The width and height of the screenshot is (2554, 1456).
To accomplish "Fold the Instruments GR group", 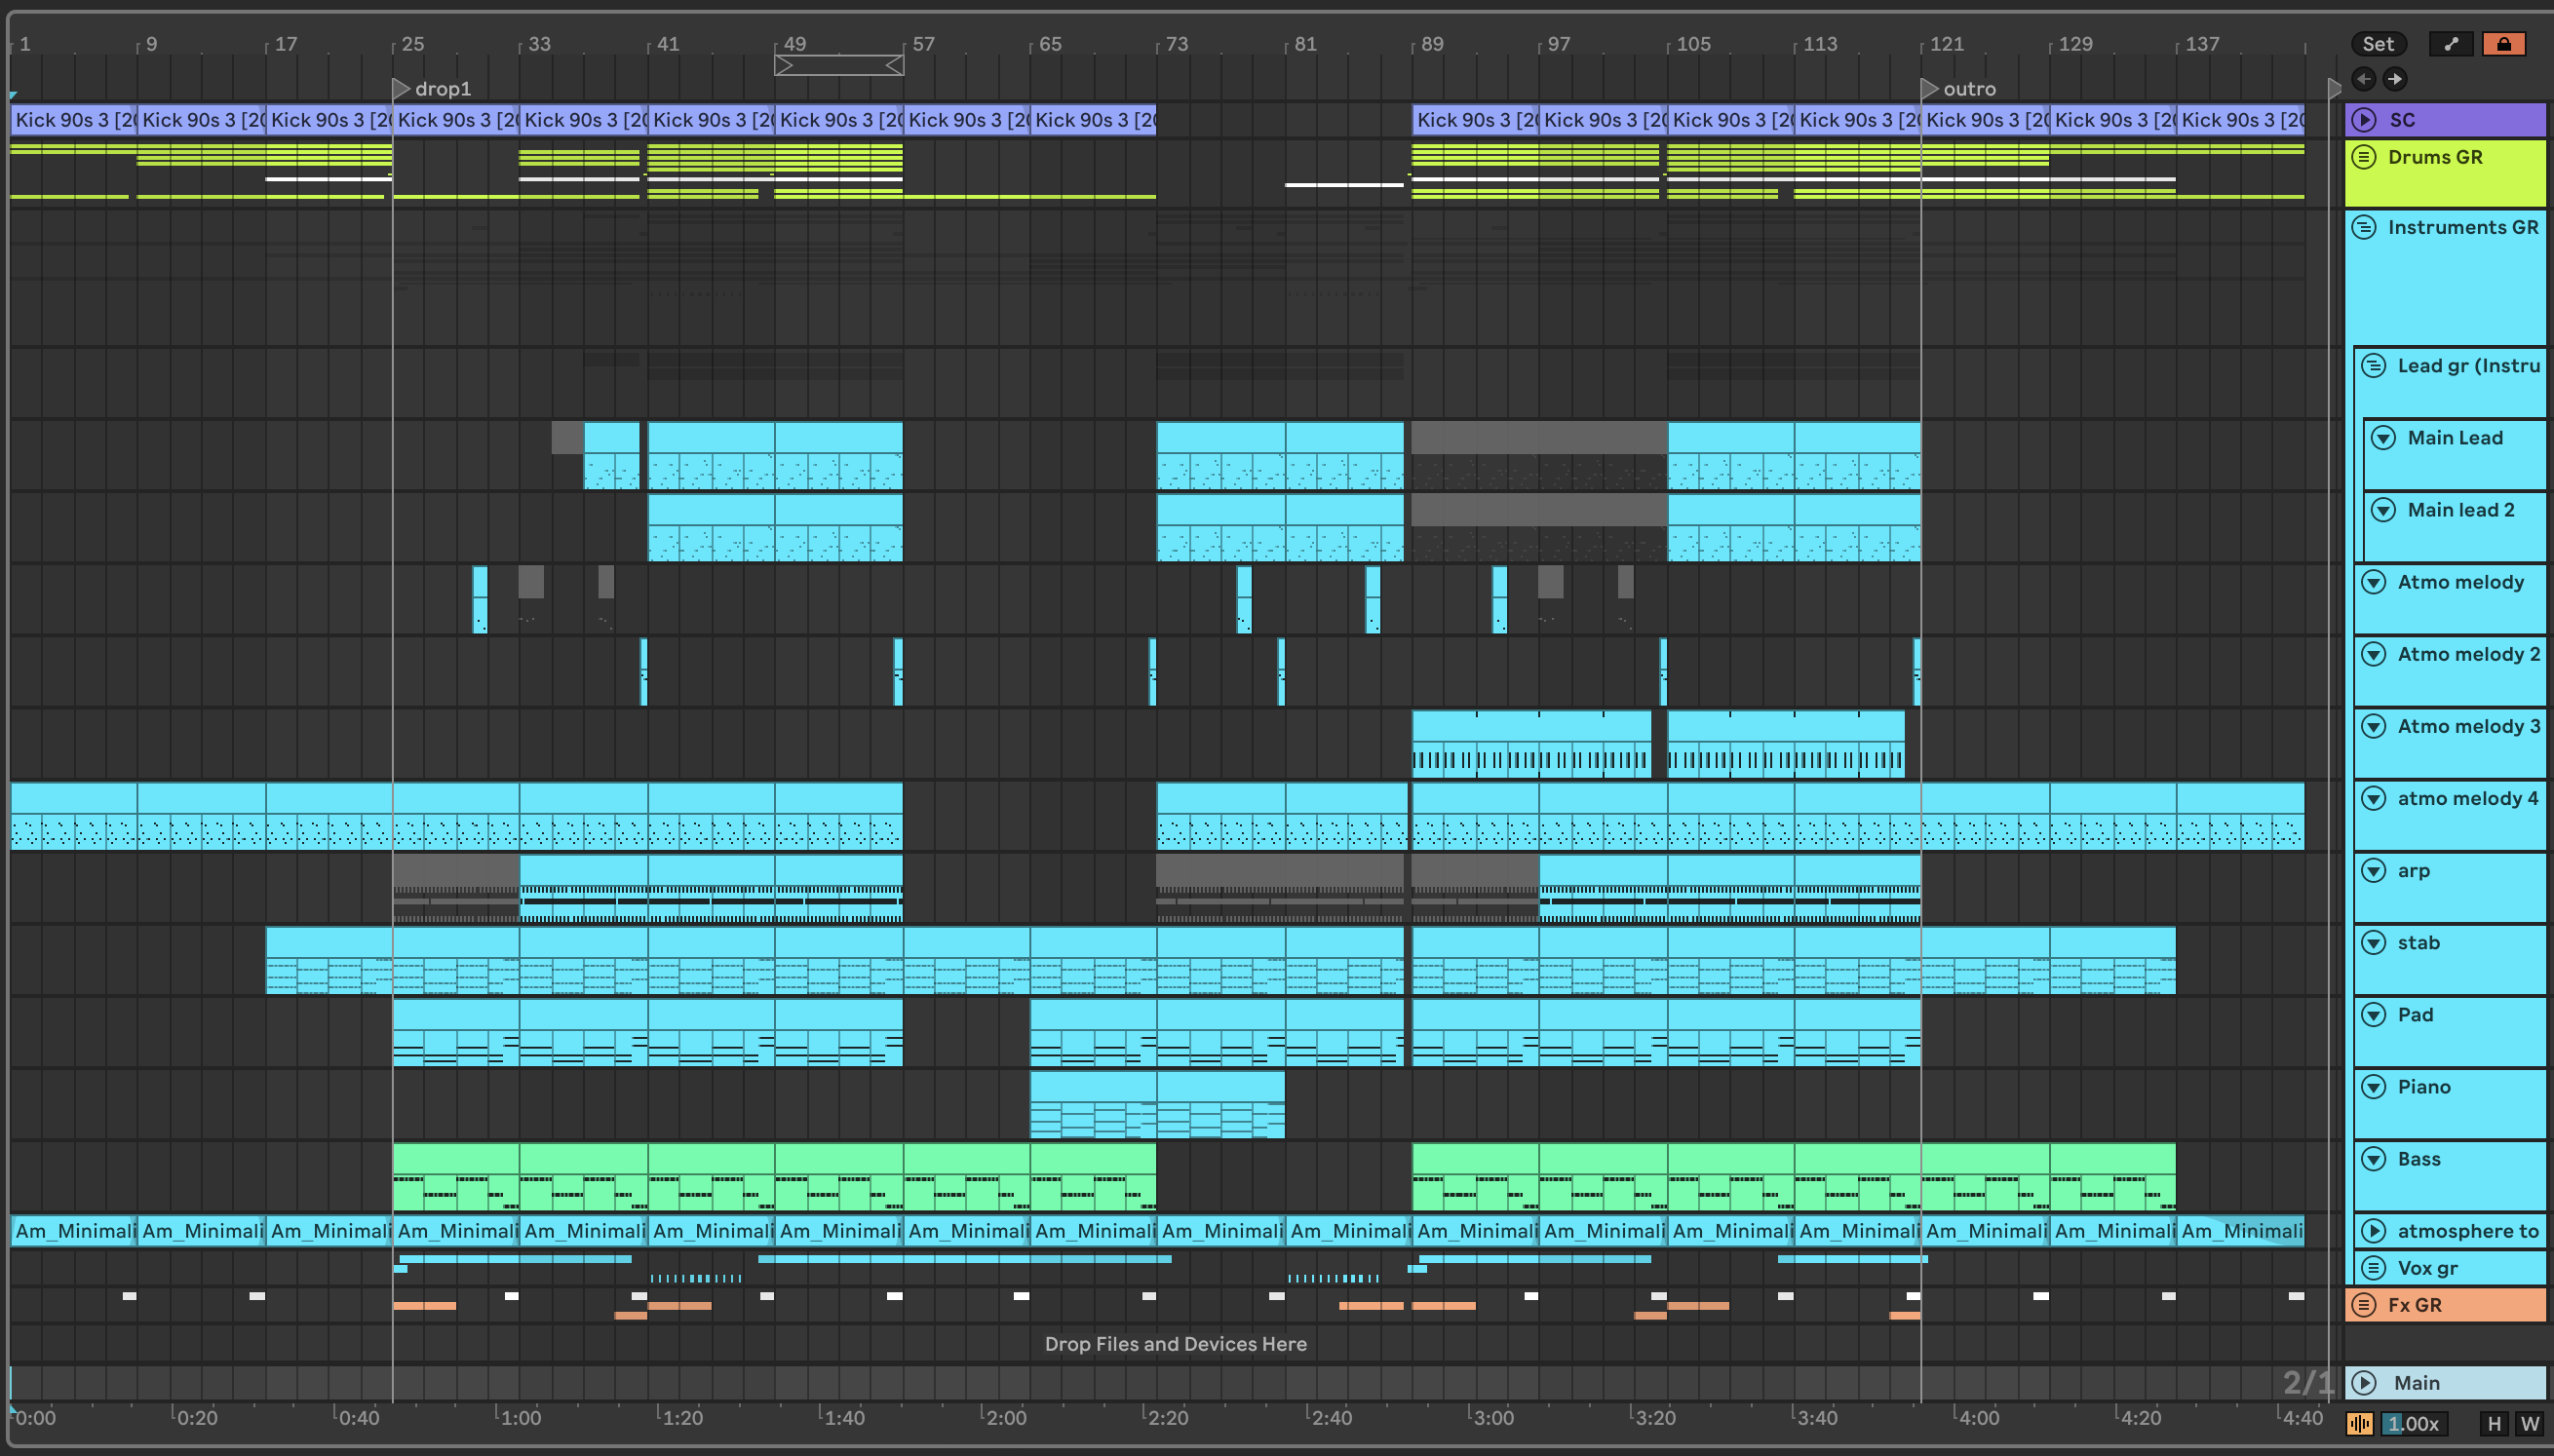I will click(2364, 227).
